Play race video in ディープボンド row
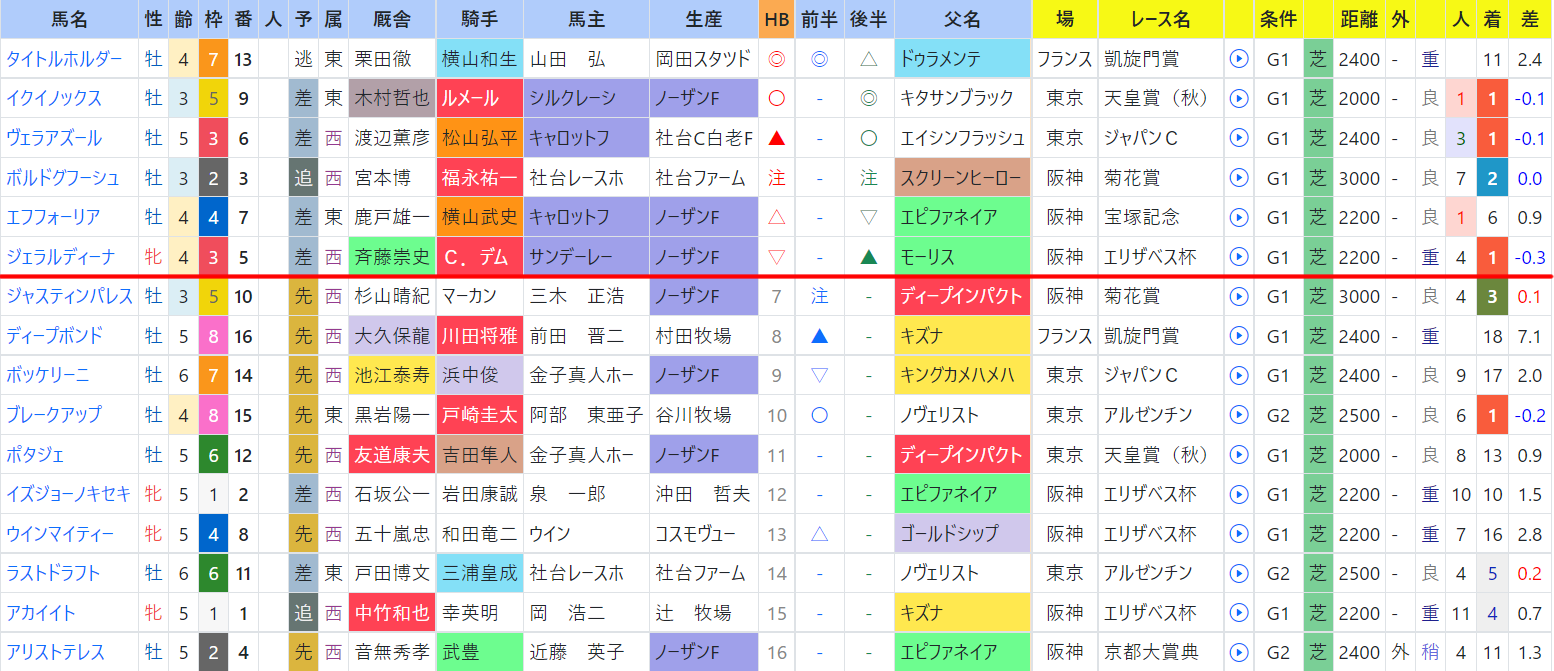Screen dimensions: 1554x671 [1239, 336]
